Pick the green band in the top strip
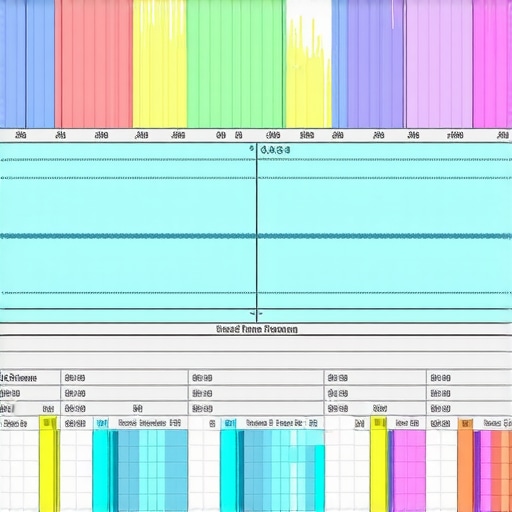 click(235, 63)
